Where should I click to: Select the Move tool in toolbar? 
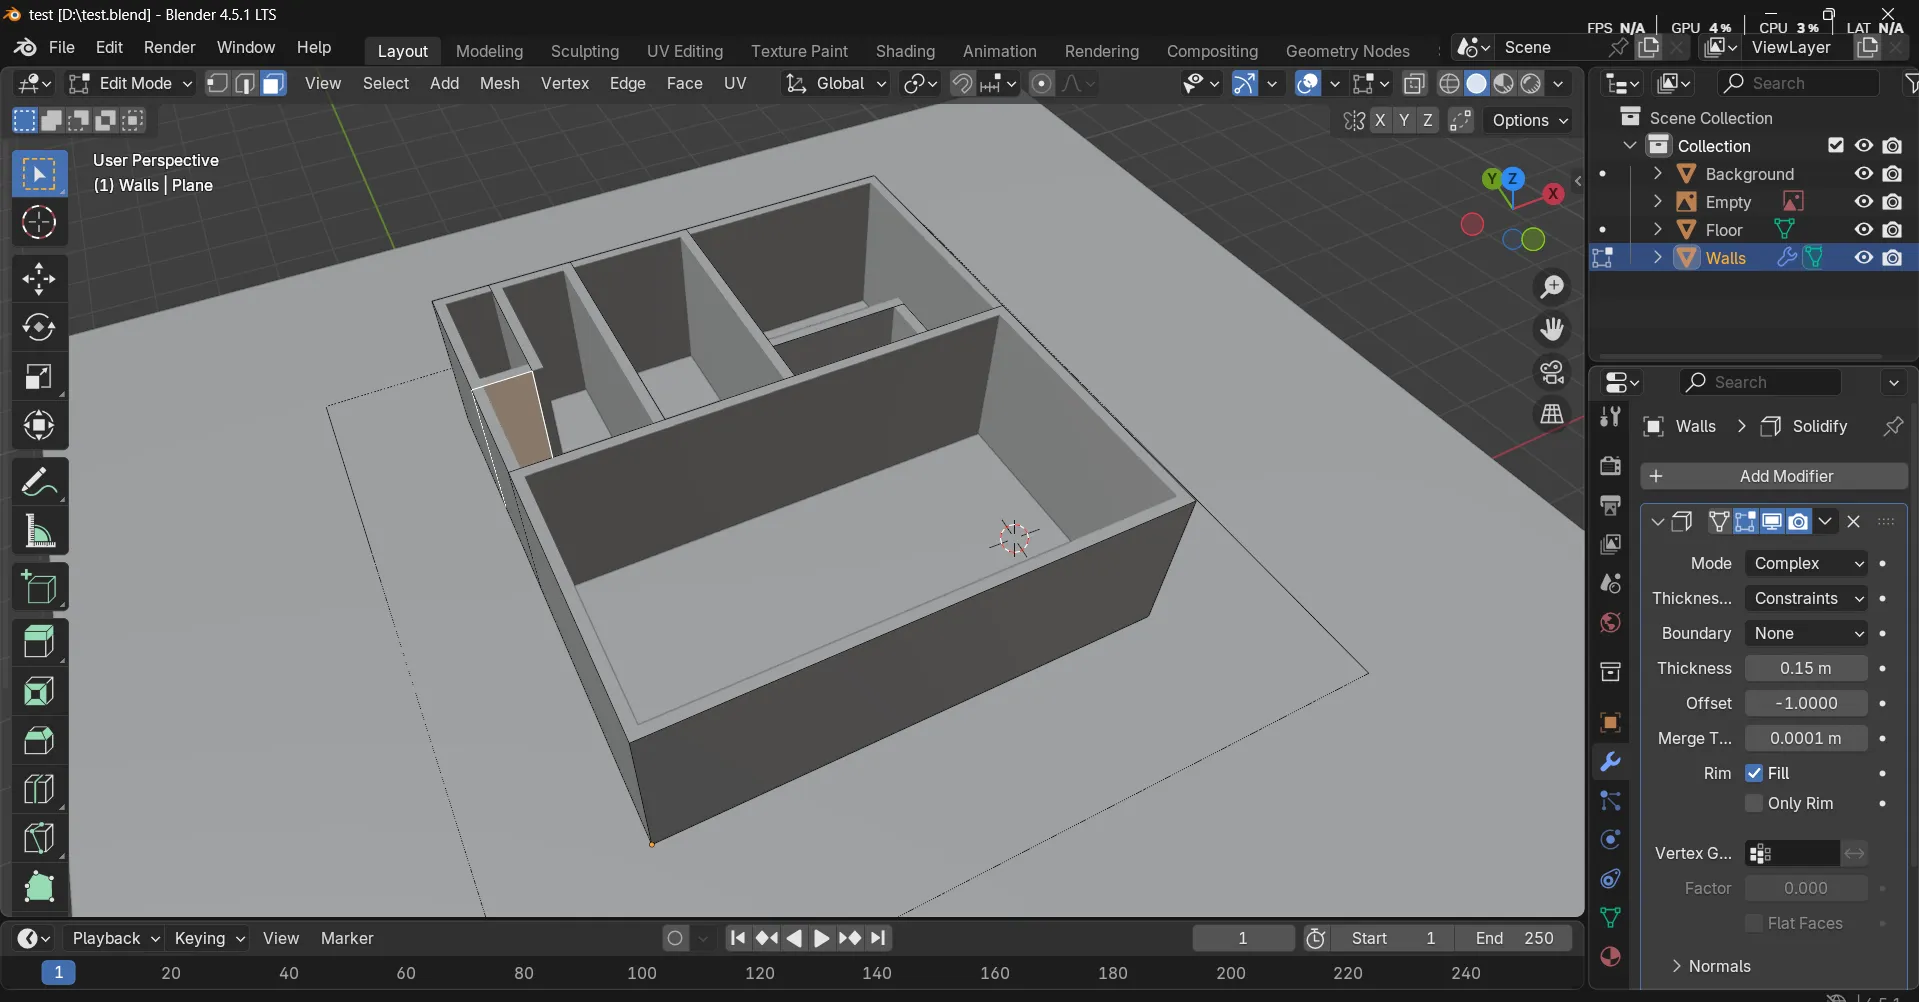tap(39, 279)
